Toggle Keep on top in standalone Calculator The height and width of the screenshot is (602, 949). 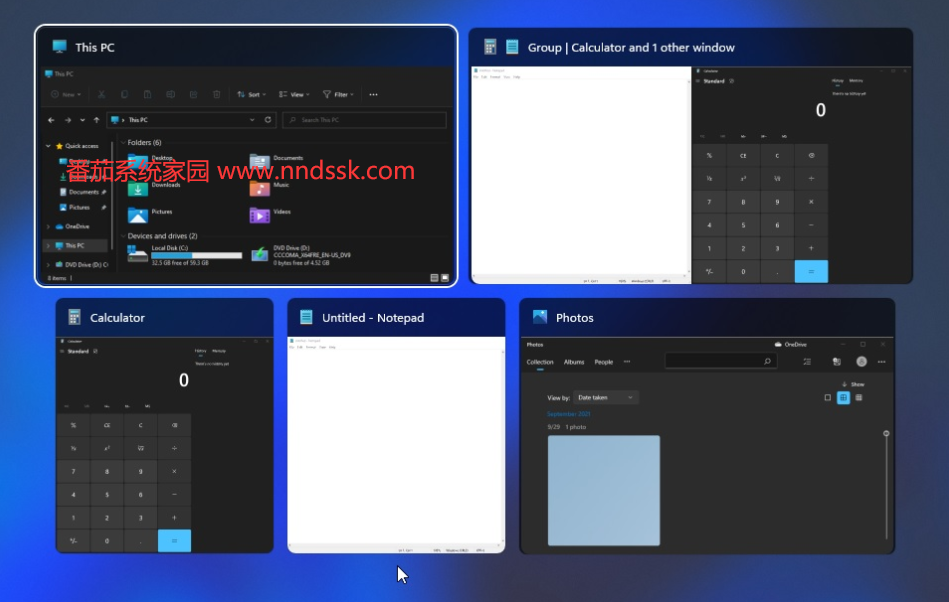[95, 351]
